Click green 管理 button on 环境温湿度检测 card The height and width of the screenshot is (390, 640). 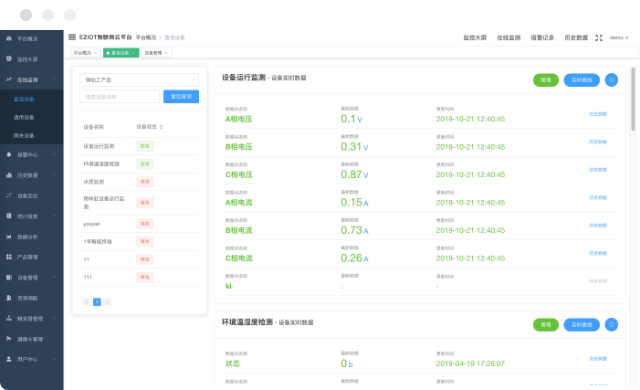point(546,325)
